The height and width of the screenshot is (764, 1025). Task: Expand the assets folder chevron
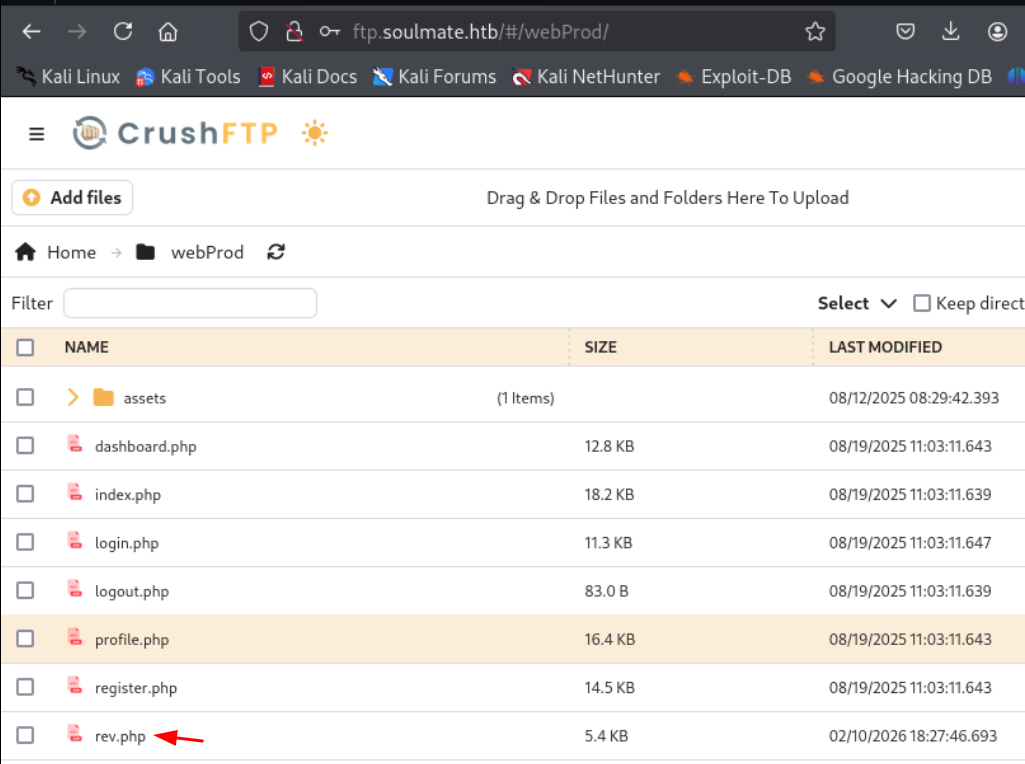click(x=71, y=397)
